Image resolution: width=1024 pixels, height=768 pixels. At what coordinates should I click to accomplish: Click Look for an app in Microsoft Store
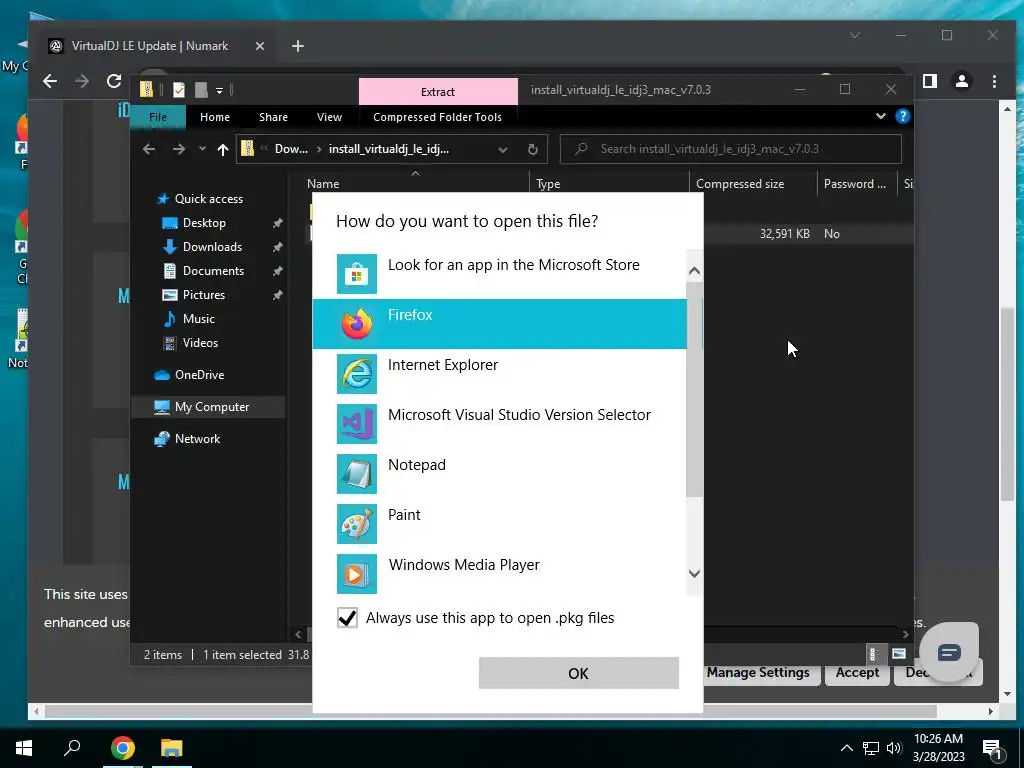click(500, 274)
